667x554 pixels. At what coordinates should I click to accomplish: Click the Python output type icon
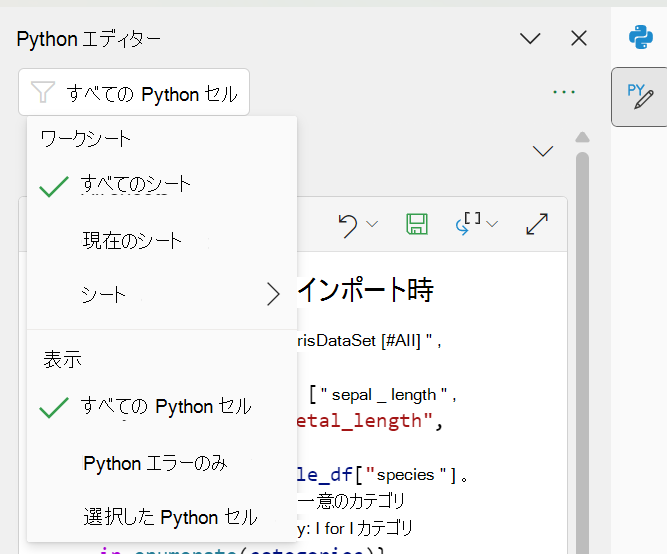[467, 224]
